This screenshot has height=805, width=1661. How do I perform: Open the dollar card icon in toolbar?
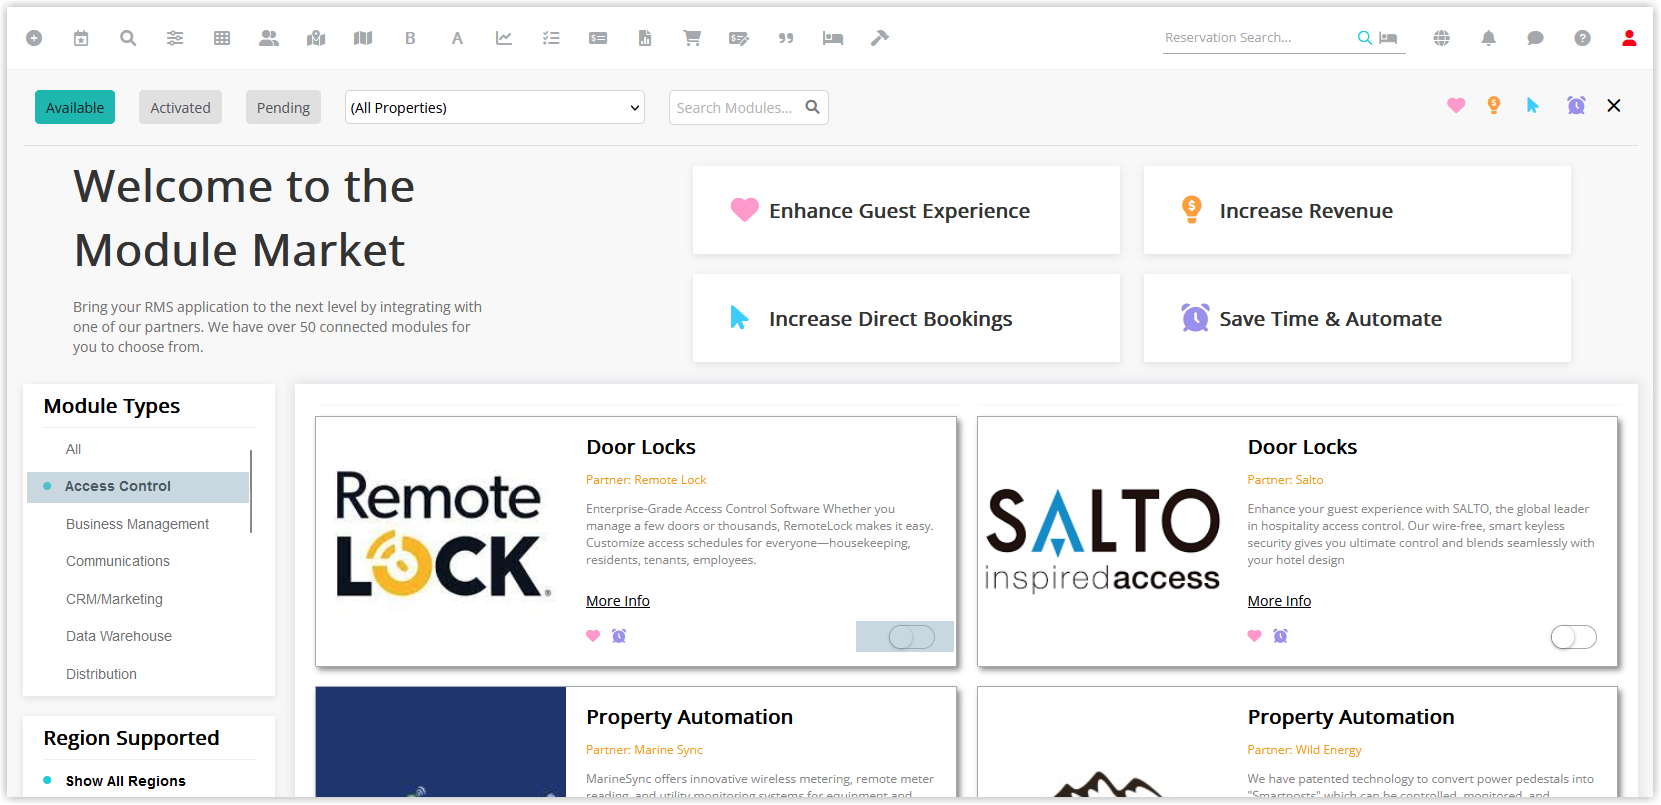tap(598, 38)
